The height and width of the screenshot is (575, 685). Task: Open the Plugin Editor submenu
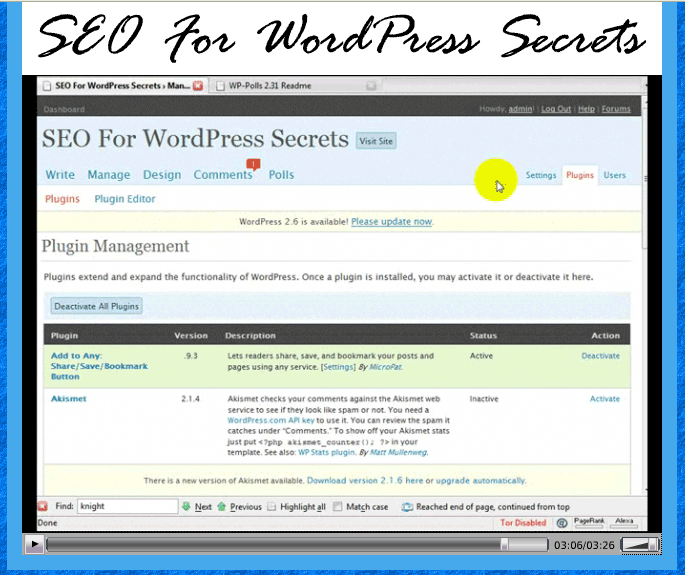[125, 199]
